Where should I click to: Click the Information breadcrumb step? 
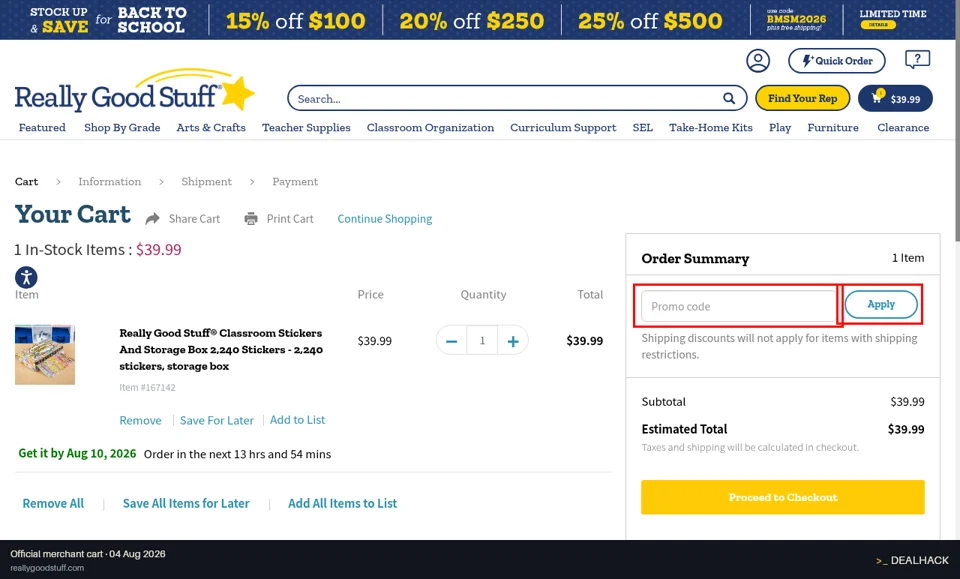[x=110, y=181]
